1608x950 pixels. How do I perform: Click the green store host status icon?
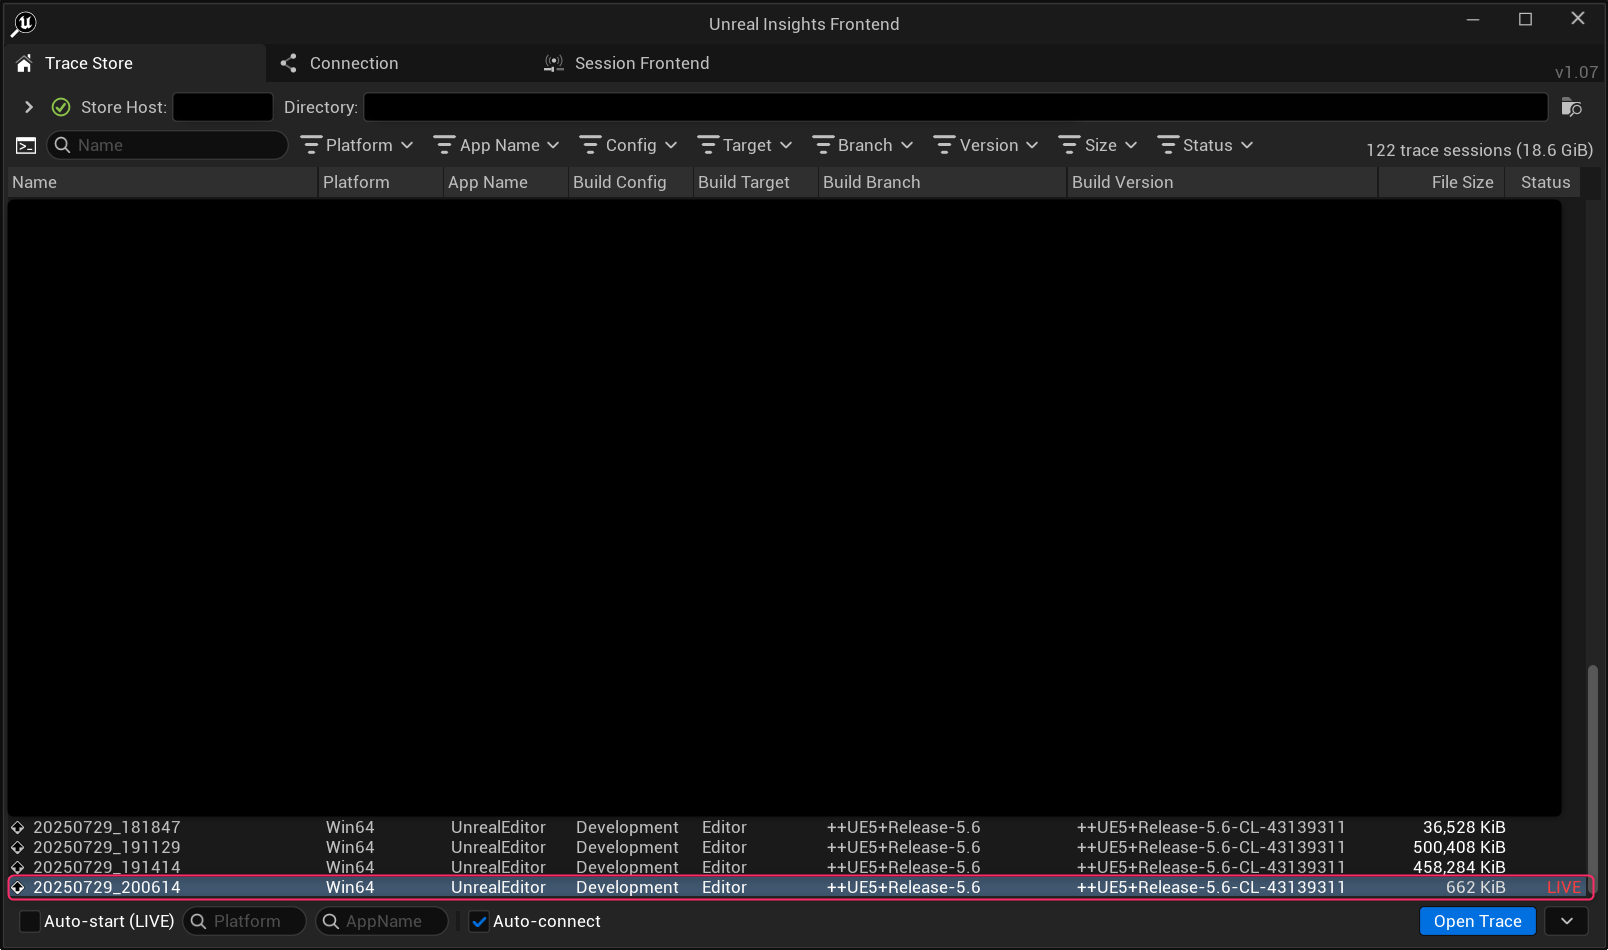[x=61, y=107]
